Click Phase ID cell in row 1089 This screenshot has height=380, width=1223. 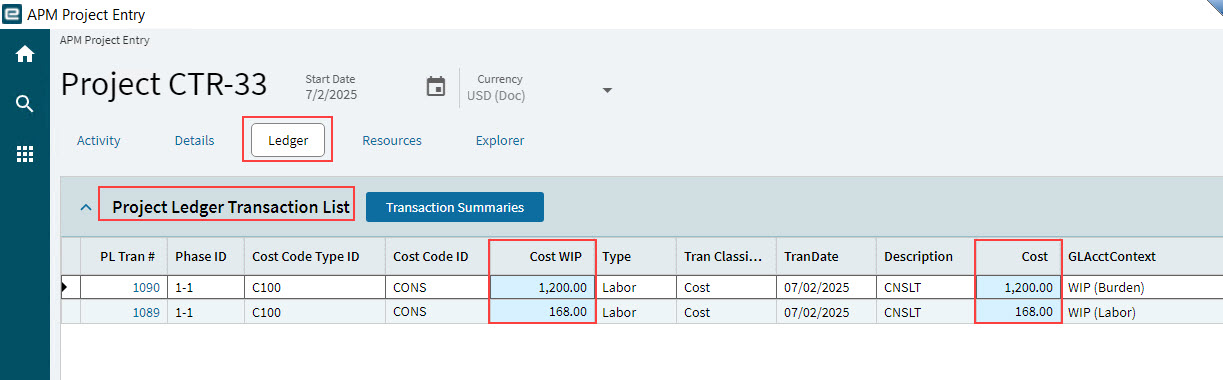205,312
